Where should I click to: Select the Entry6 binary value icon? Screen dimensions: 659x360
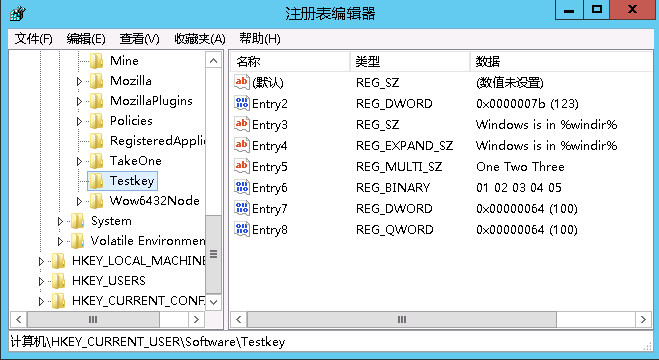[x=242, y=187]
